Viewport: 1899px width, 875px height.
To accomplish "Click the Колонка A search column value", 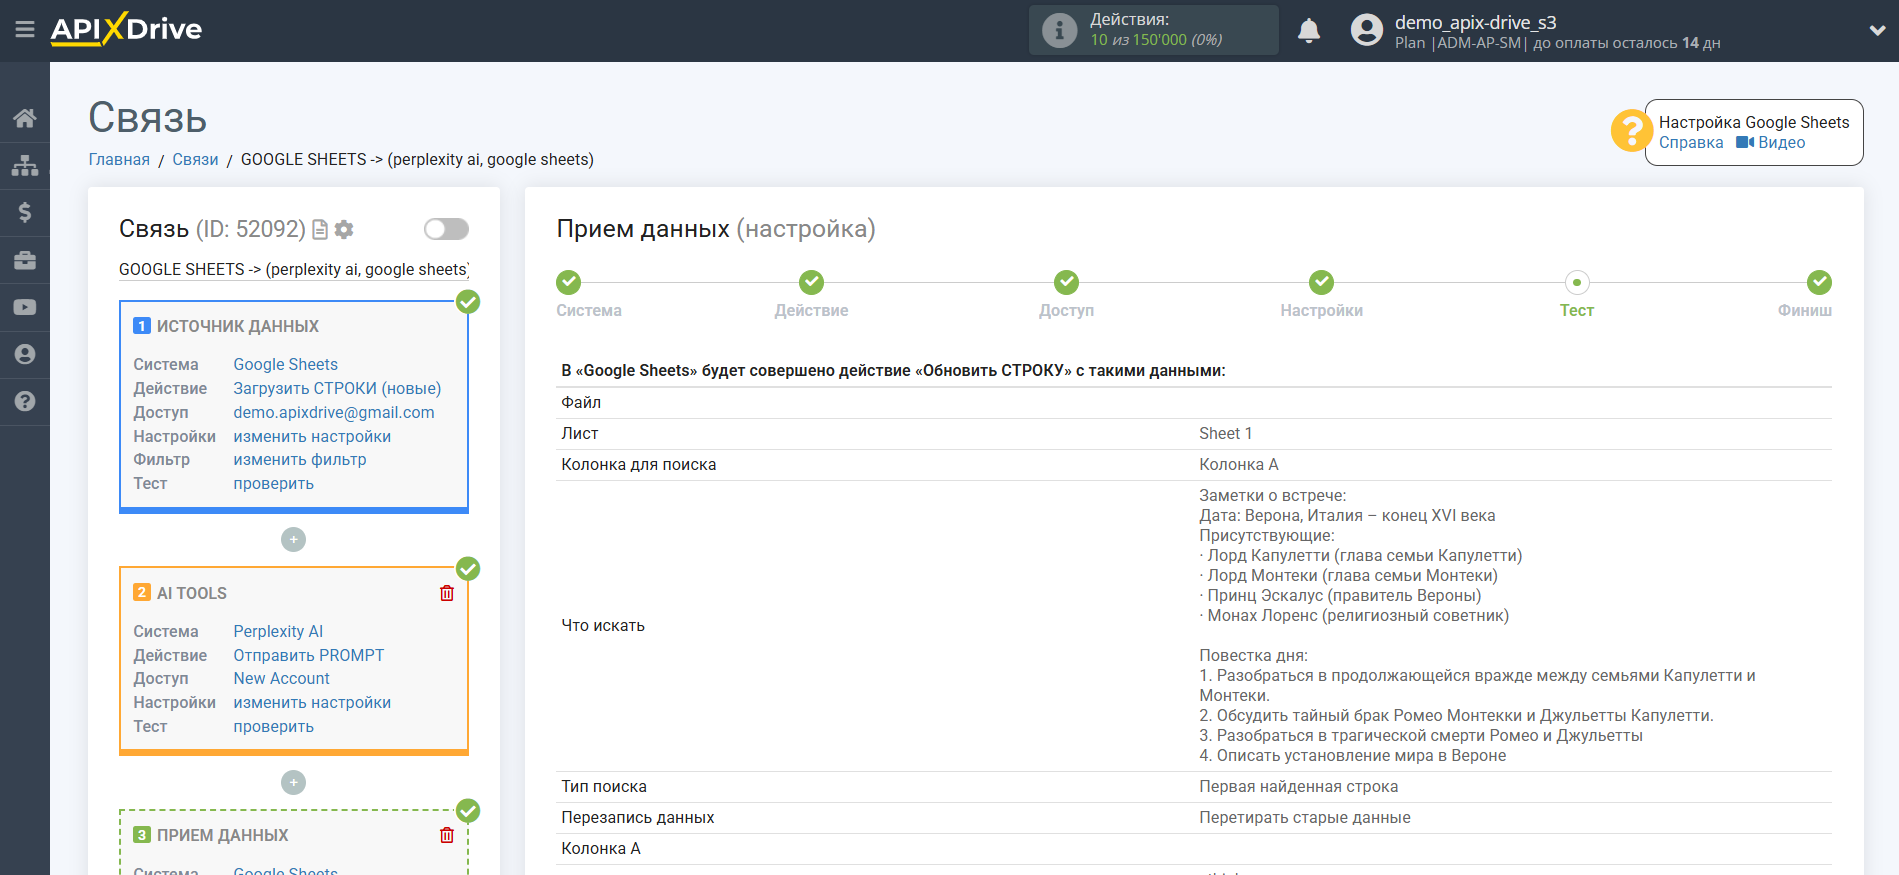I will click(1238, 465).
